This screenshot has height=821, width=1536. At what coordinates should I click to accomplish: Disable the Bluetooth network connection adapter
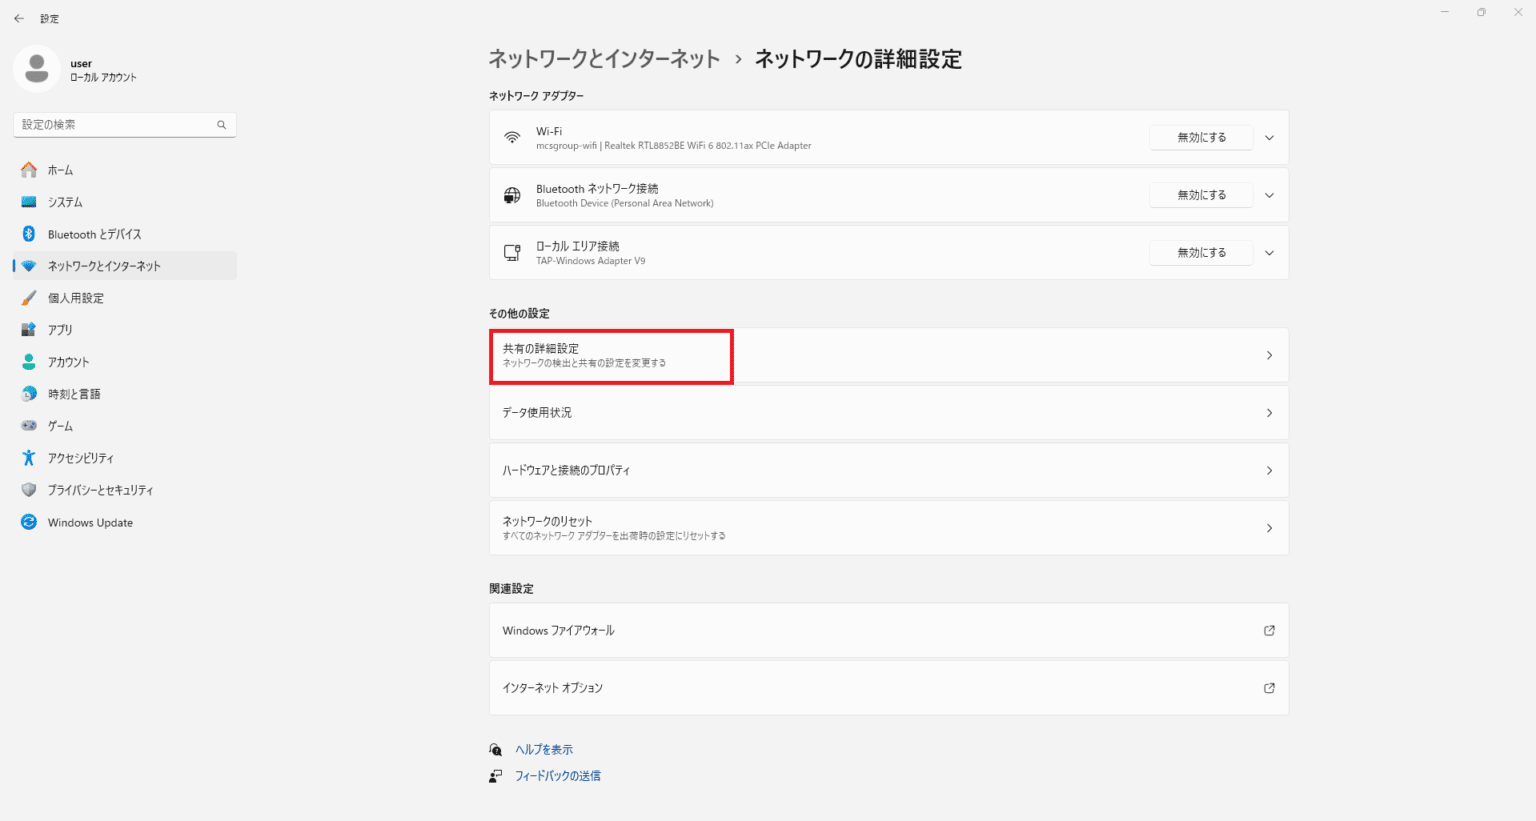1200,195
